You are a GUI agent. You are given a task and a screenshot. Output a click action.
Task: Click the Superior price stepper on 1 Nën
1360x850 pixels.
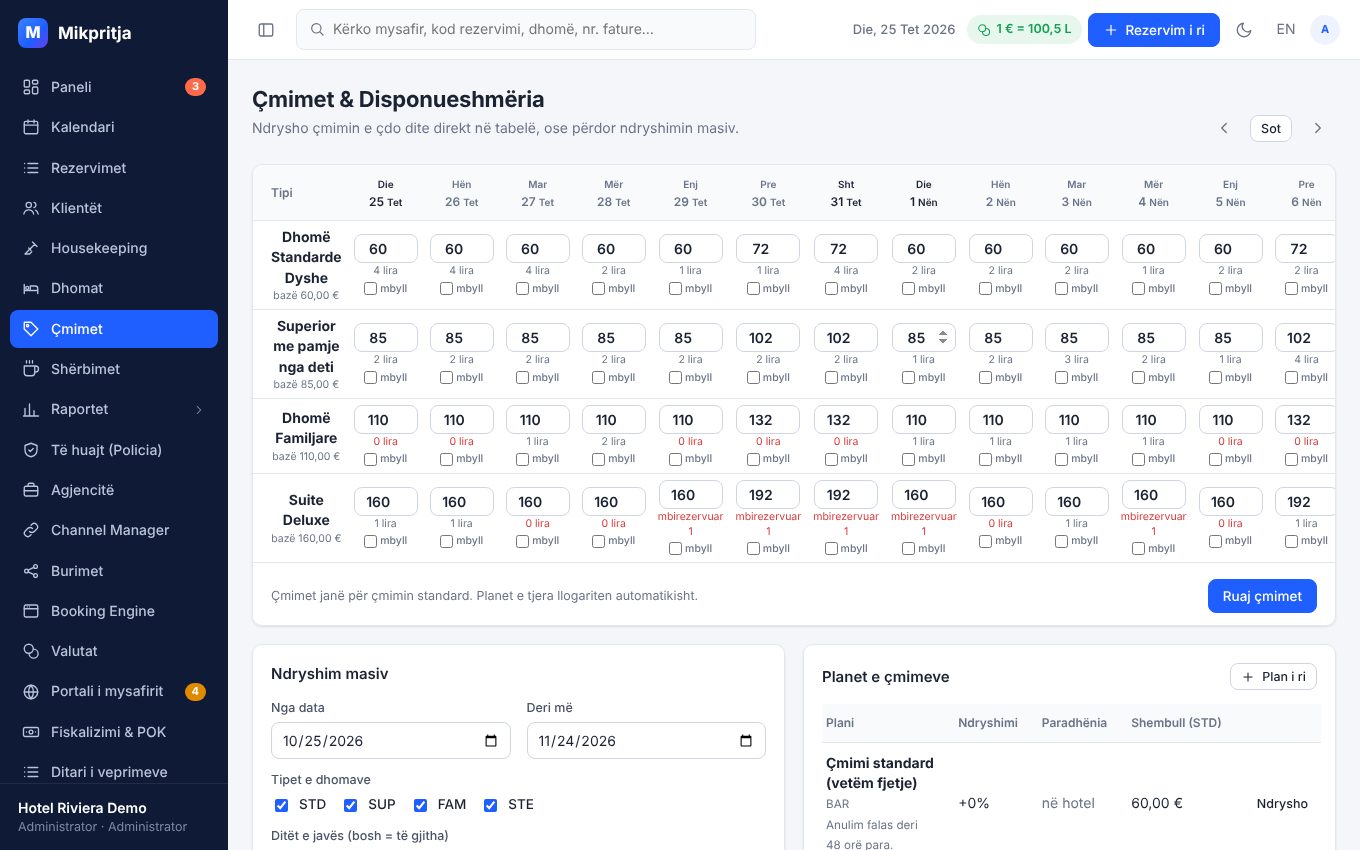pos(943,338)
